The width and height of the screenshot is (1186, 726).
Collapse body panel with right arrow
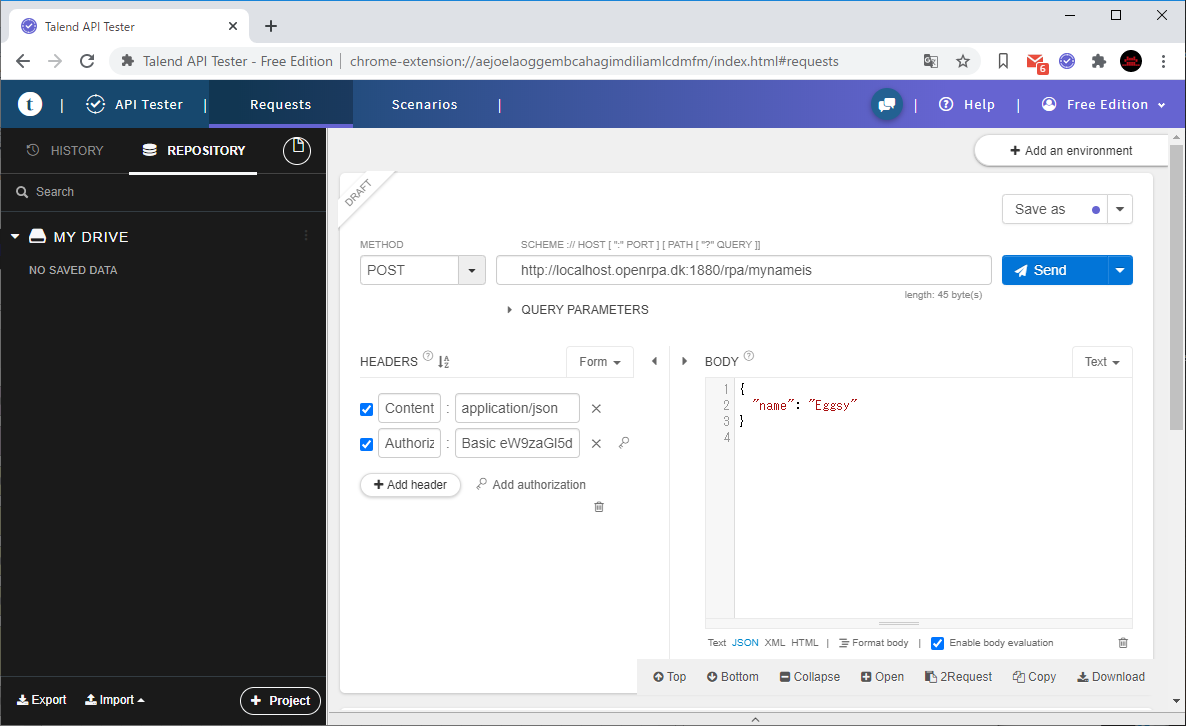coord(685,361)
